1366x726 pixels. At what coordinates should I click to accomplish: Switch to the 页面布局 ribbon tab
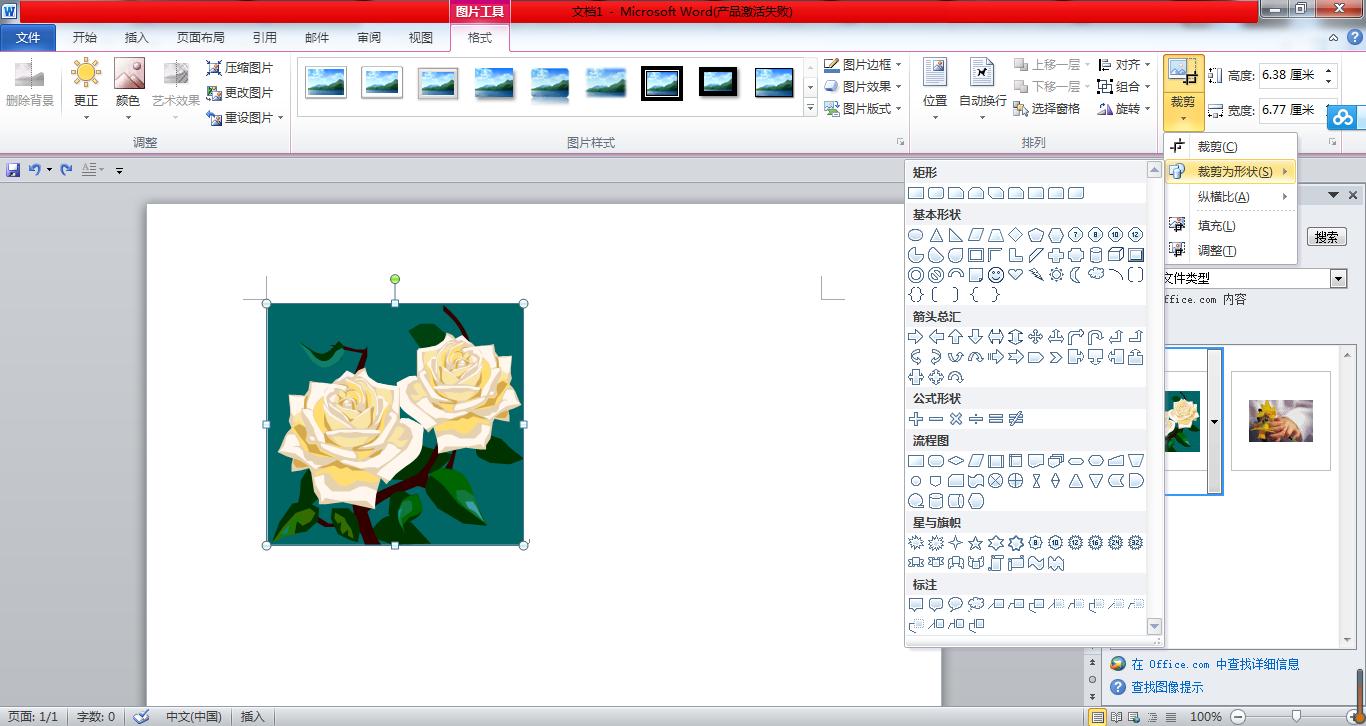[202, 37]
